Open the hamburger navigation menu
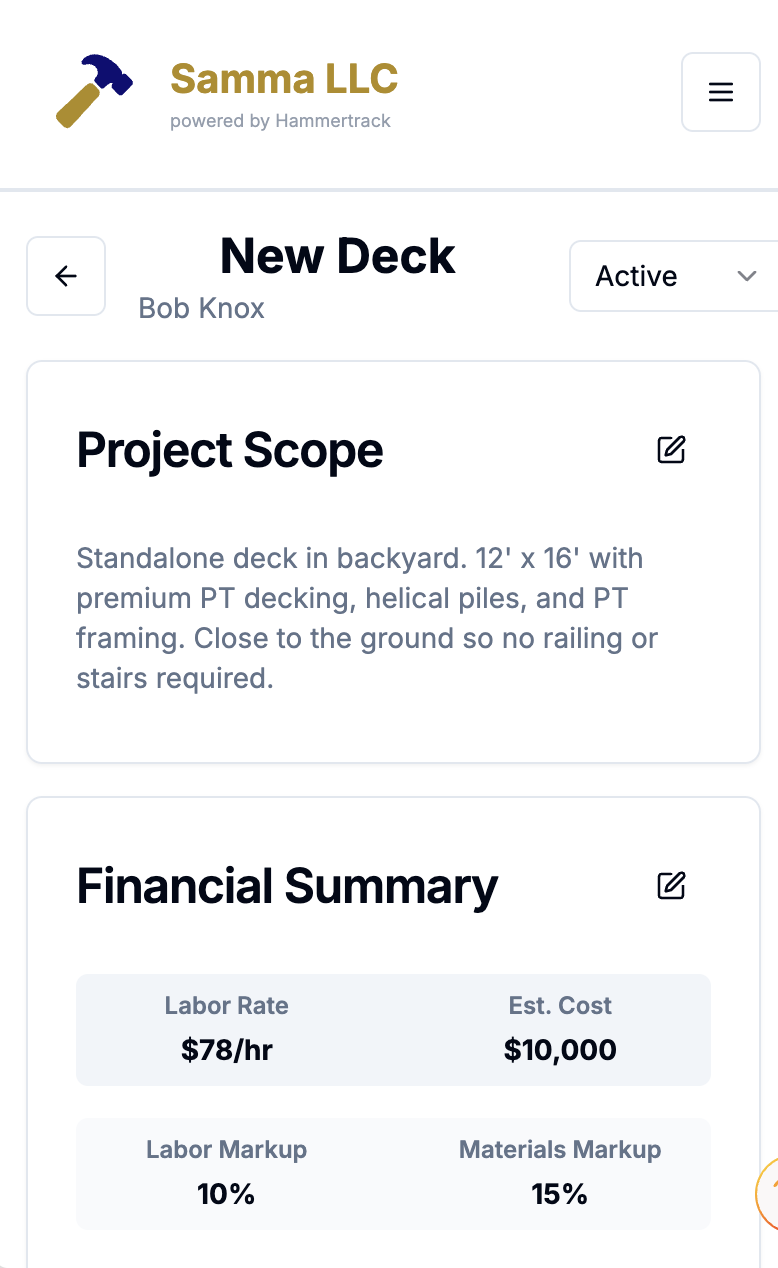The width and height of the screenshot is (778, 1268). [720, 92]
